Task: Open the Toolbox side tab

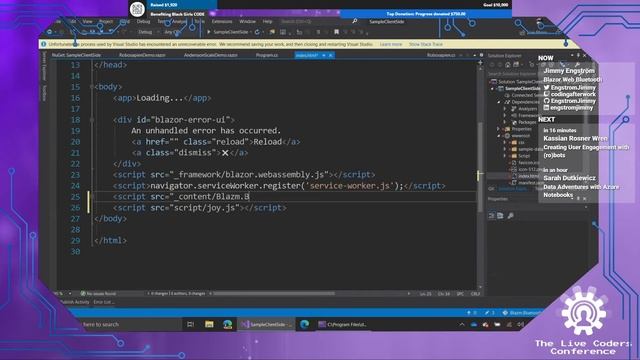Action: click(44, 93)
